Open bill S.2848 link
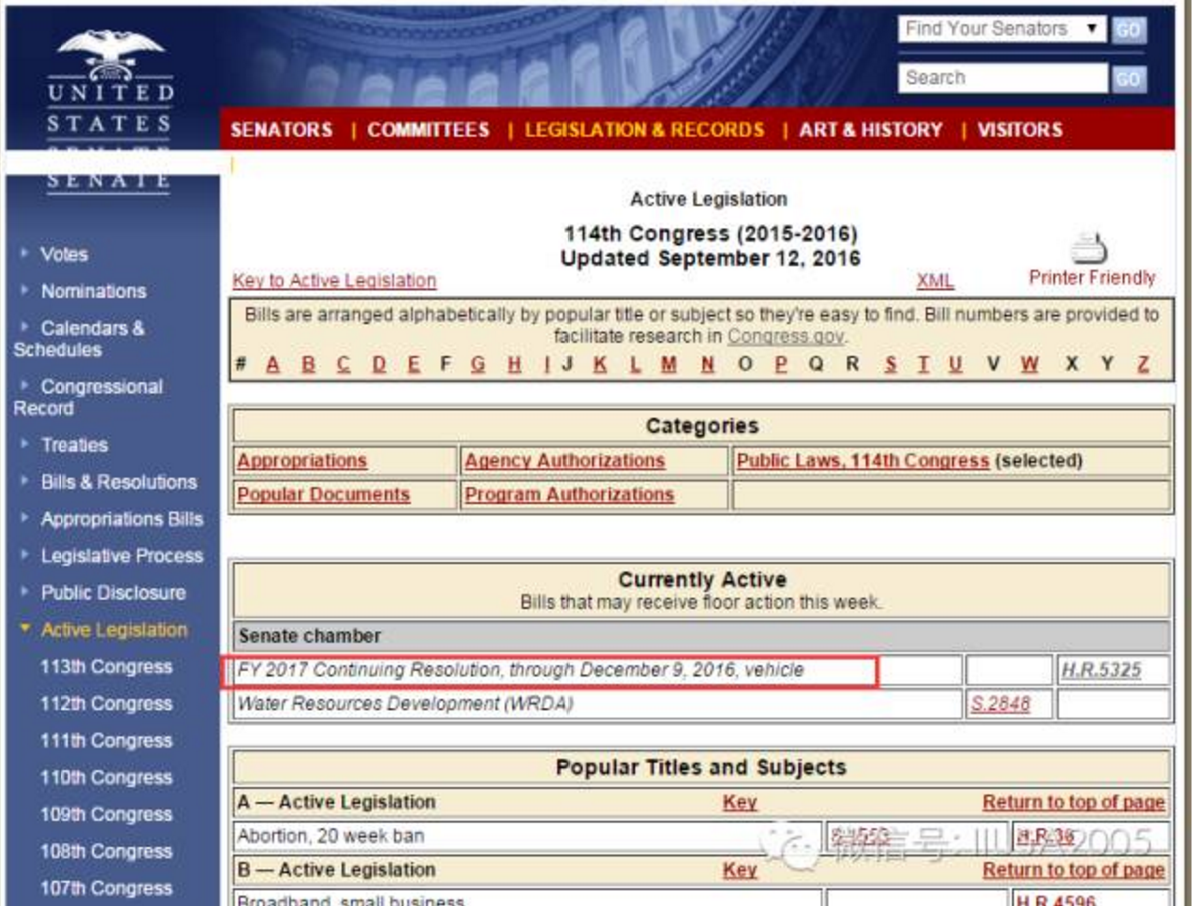This screenshot has width=1194, height=906. [x=1000, y=703]
